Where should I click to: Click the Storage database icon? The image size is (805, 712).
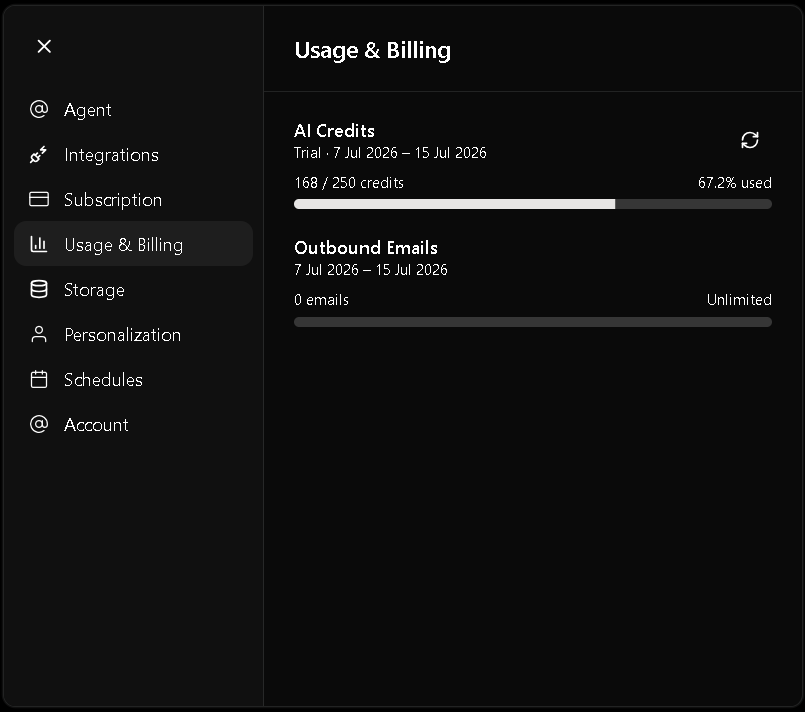pos(39,290)
